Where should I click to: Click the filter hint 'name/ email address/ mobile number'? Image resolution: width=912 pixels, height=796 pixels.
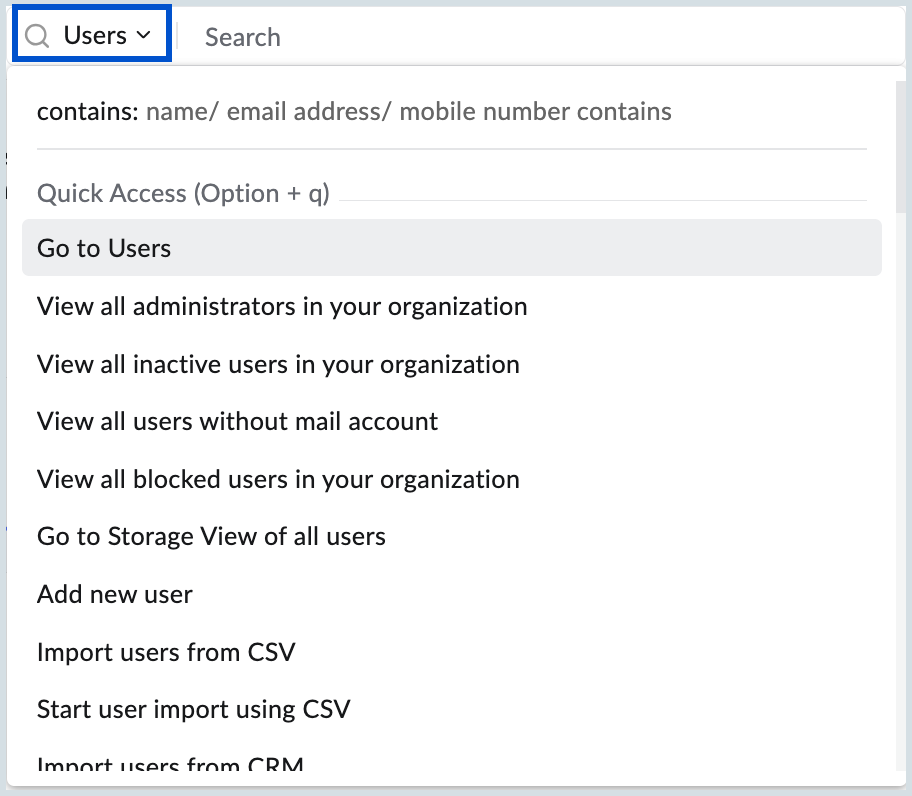pyautogui.click(x=408, y=111)
